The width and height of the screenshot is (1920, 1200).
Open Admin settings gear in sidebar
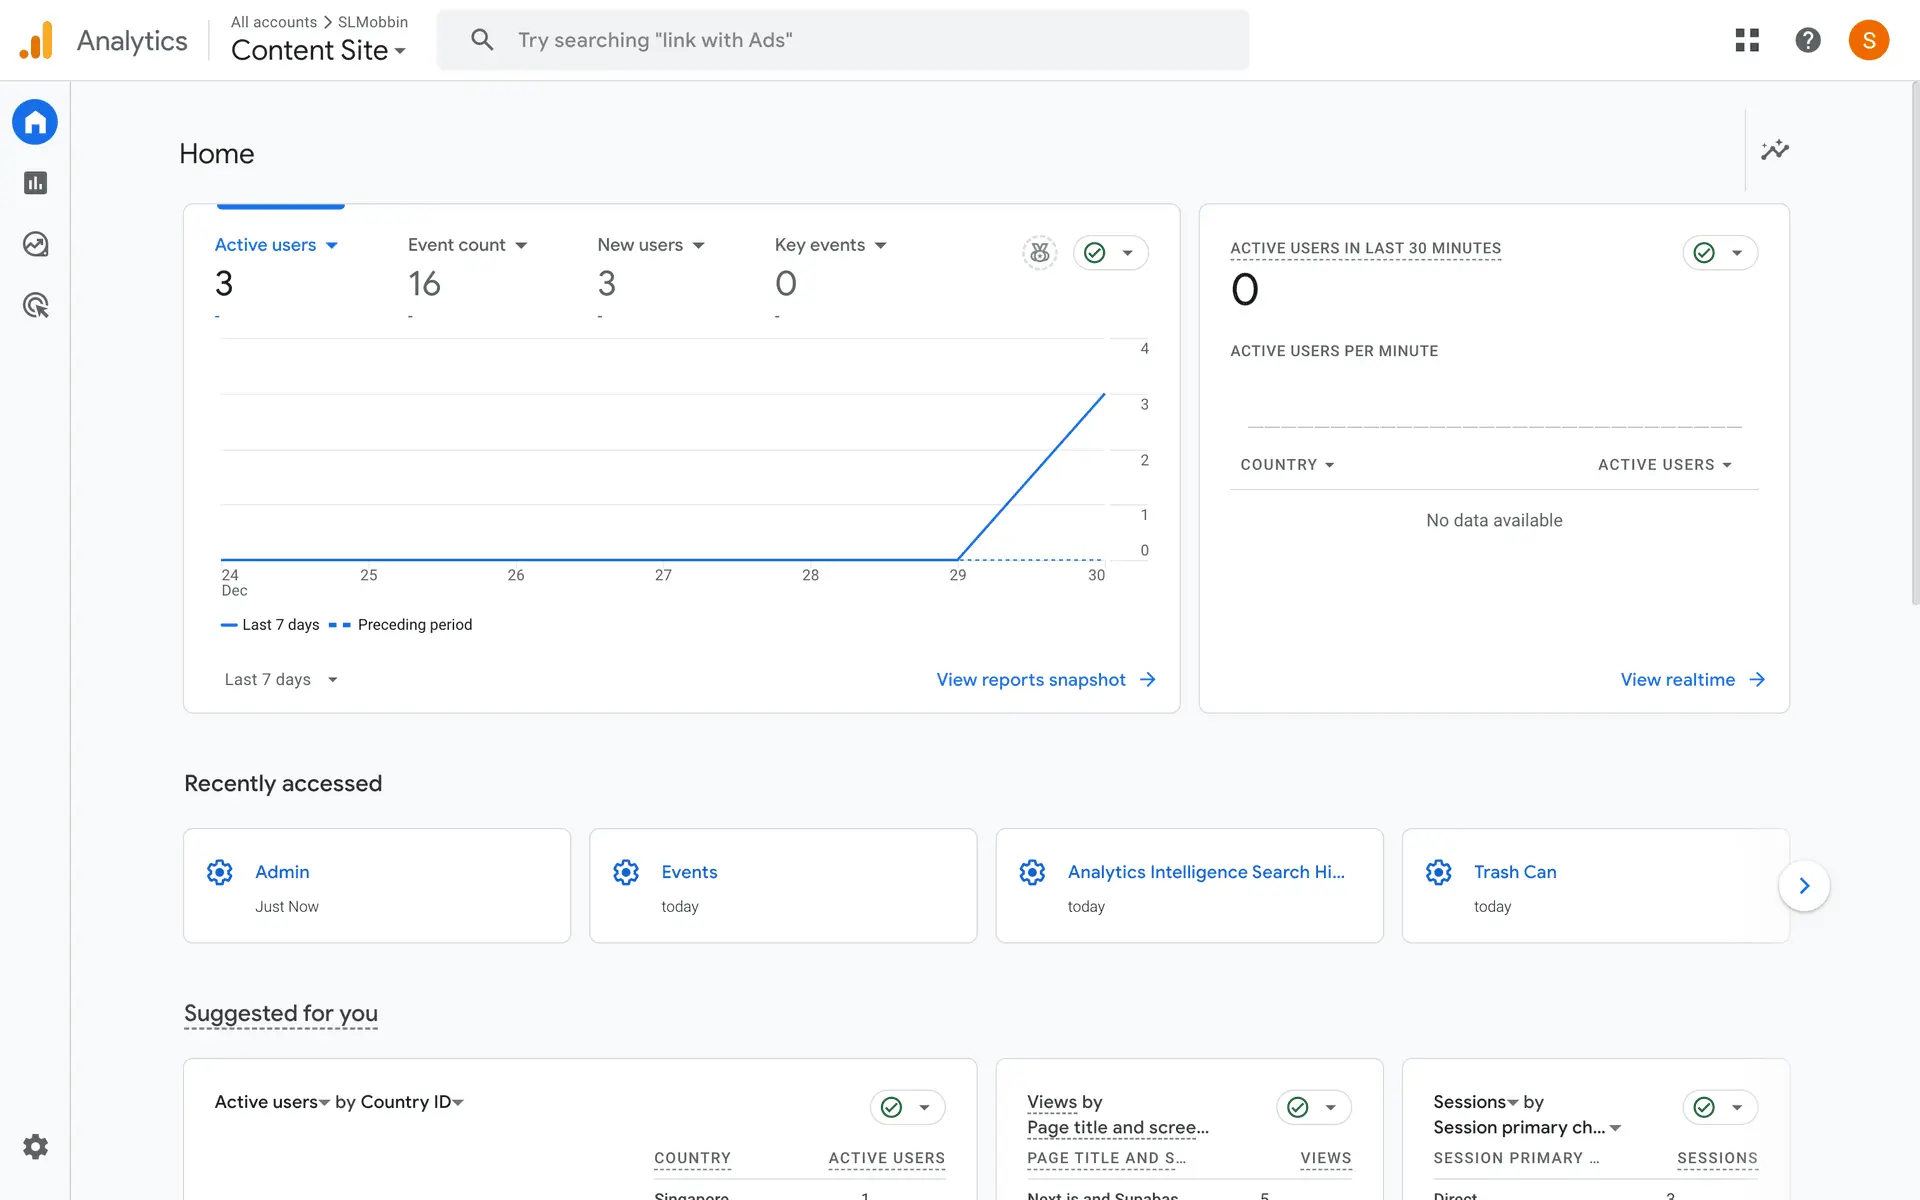pyautogui.click(x=35, y=1147)
